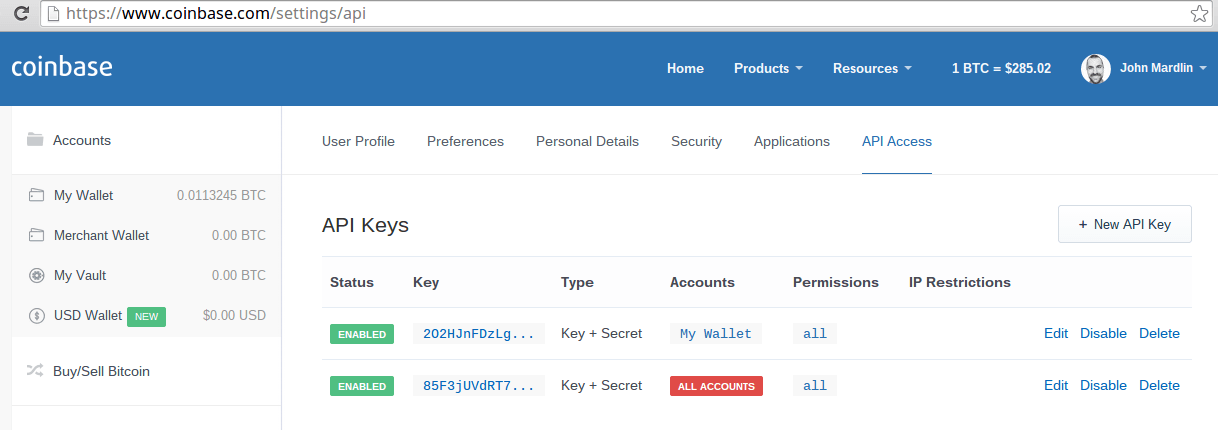Create a New API Key
This screenshot has width=1218, height=430.
pos(1125,224)
